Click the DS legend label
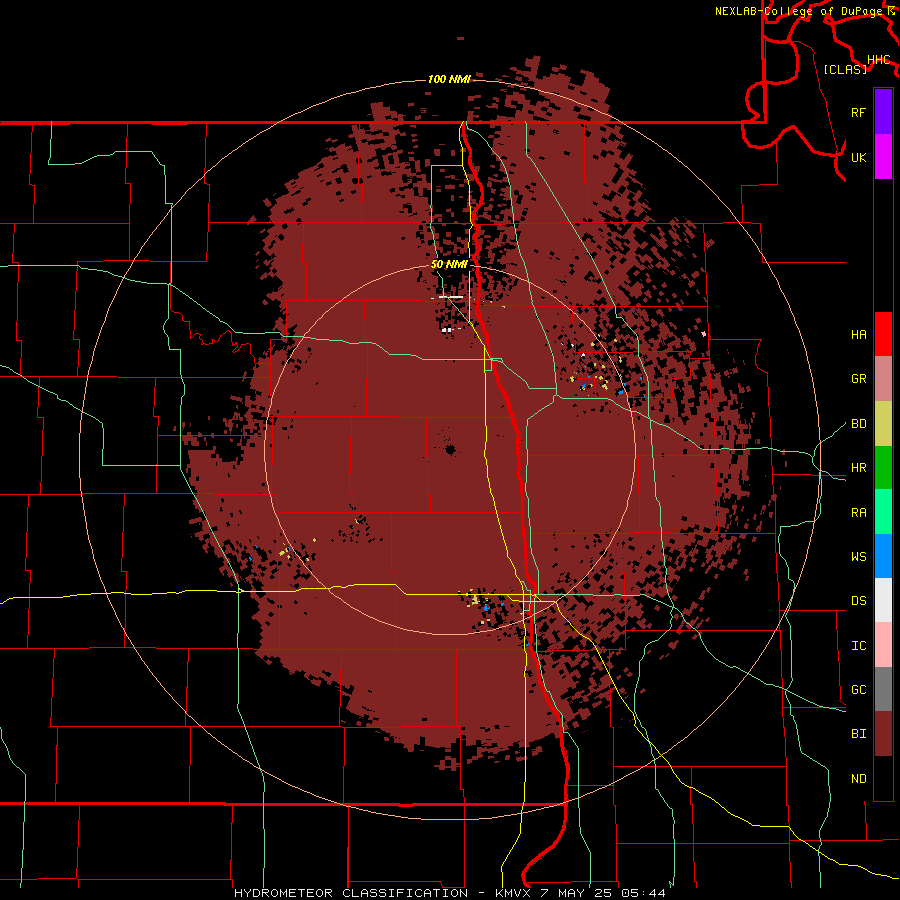 click(858, 601)
